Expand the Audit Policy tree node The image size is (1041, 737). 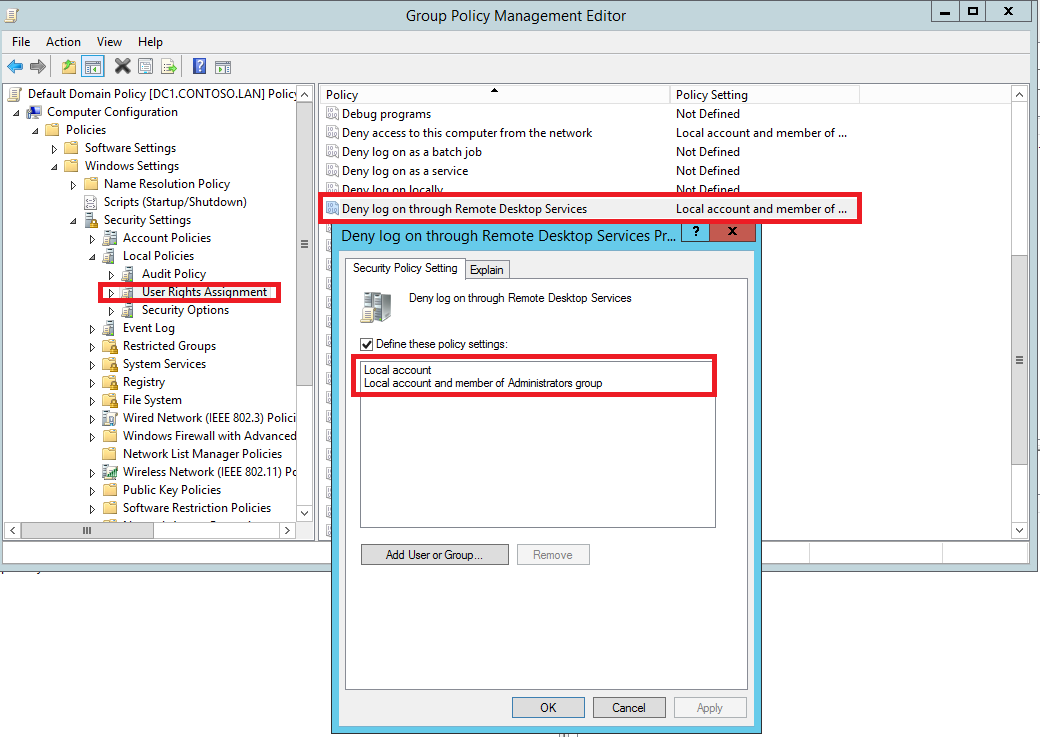111,274
